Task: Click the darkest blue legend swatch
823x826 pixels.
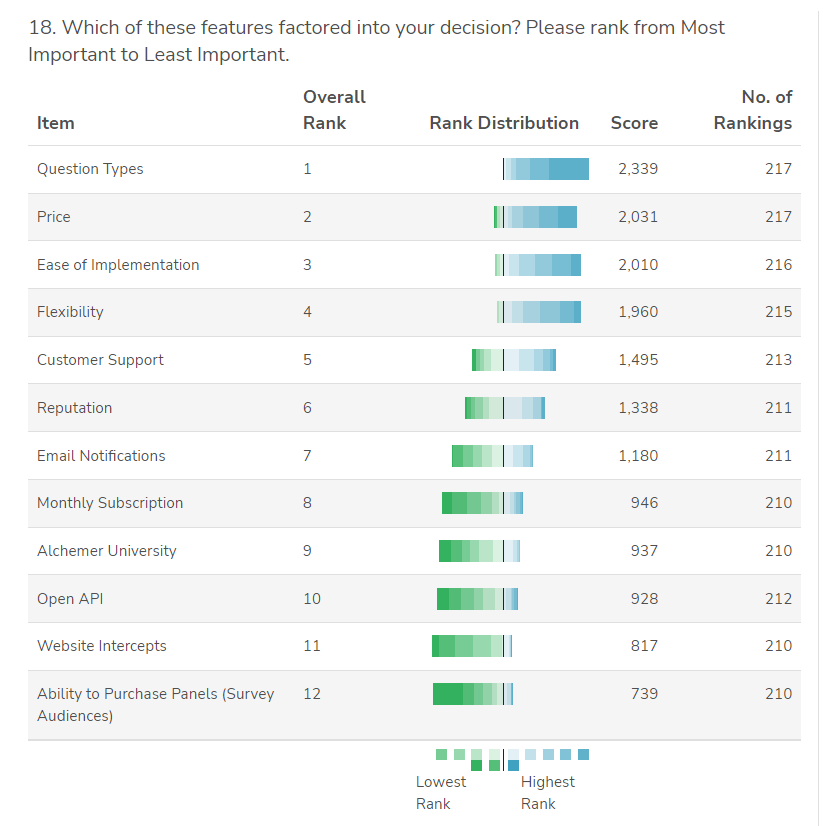Action: (x=513, y=765)
